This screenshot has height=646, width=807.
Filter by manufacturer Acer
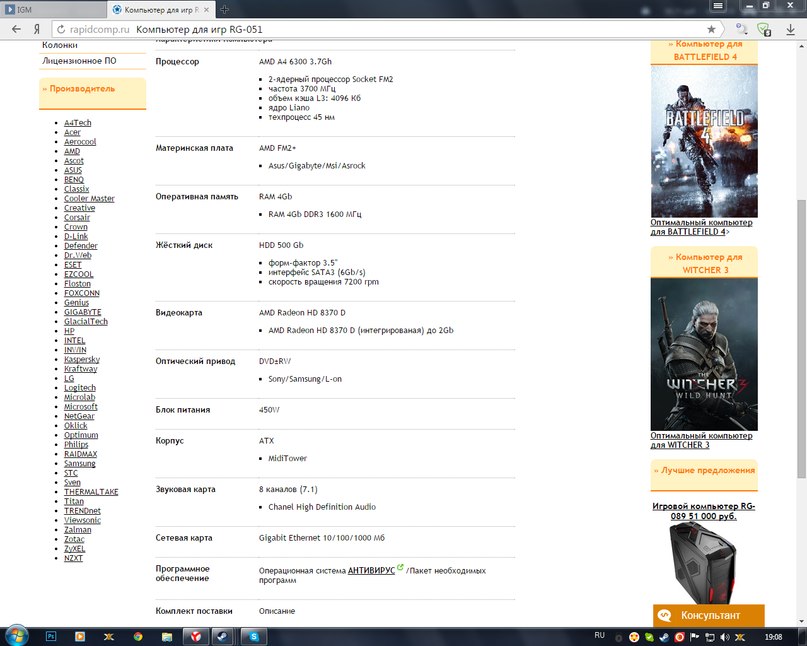[x=72, y=132]
